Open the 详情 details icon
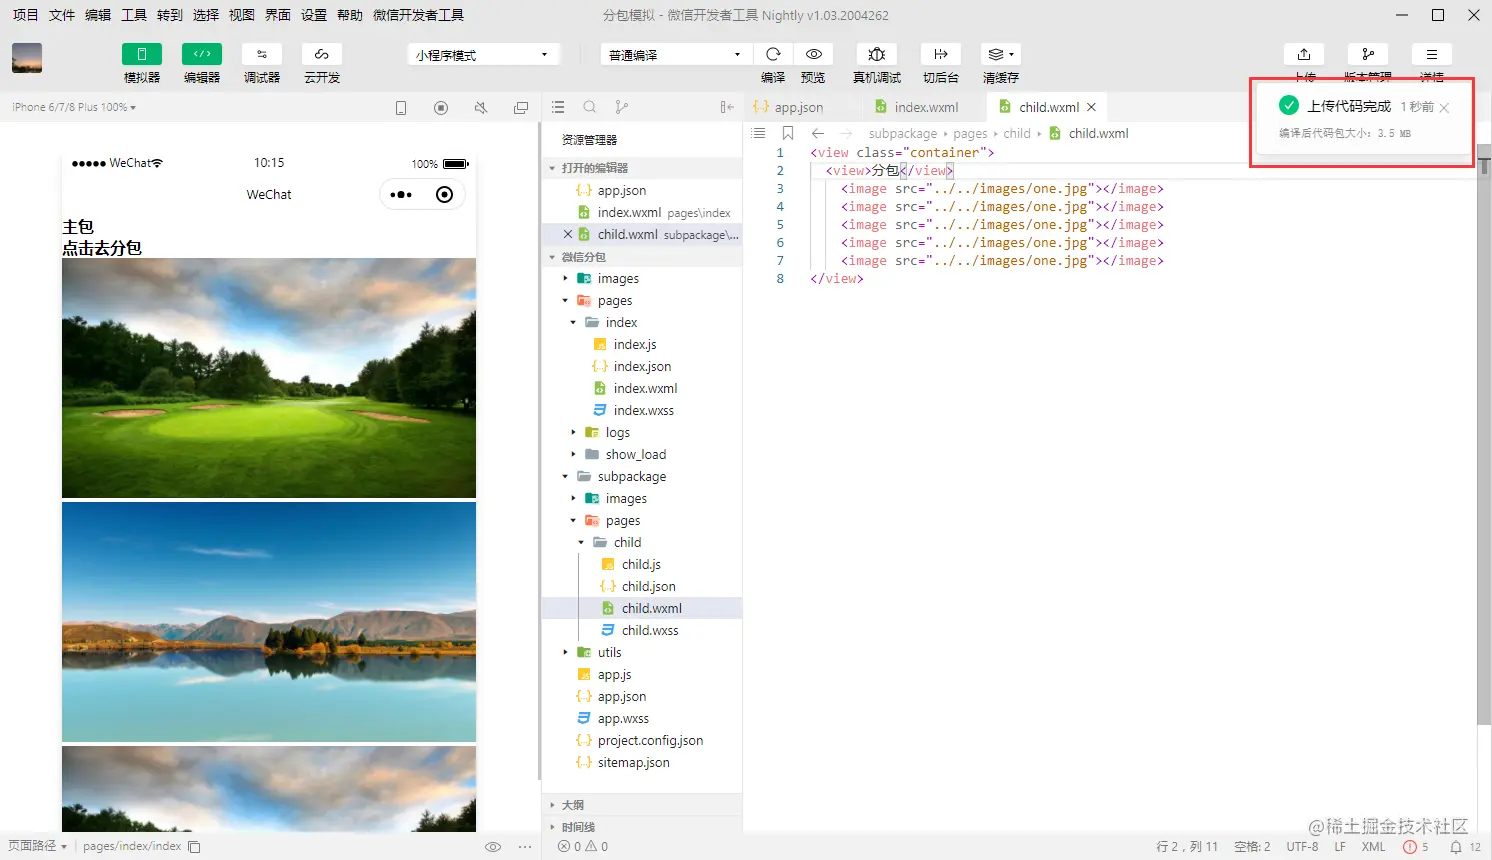 pos(1432,54)
